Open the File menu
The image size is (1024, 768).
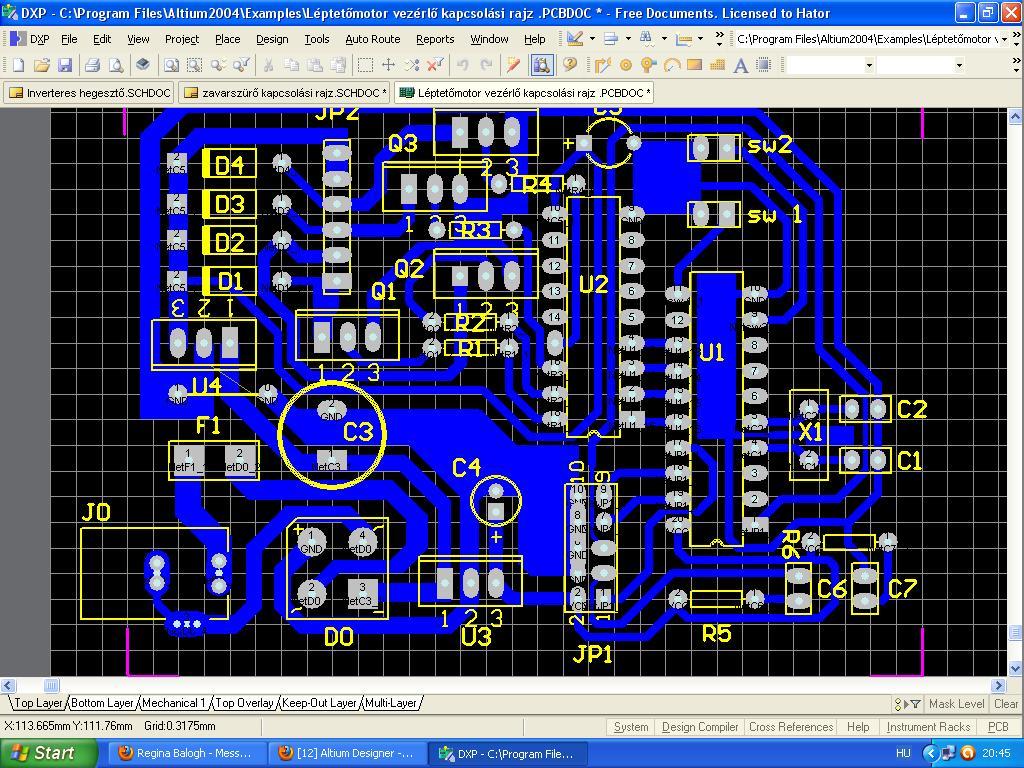coord(69,39)
